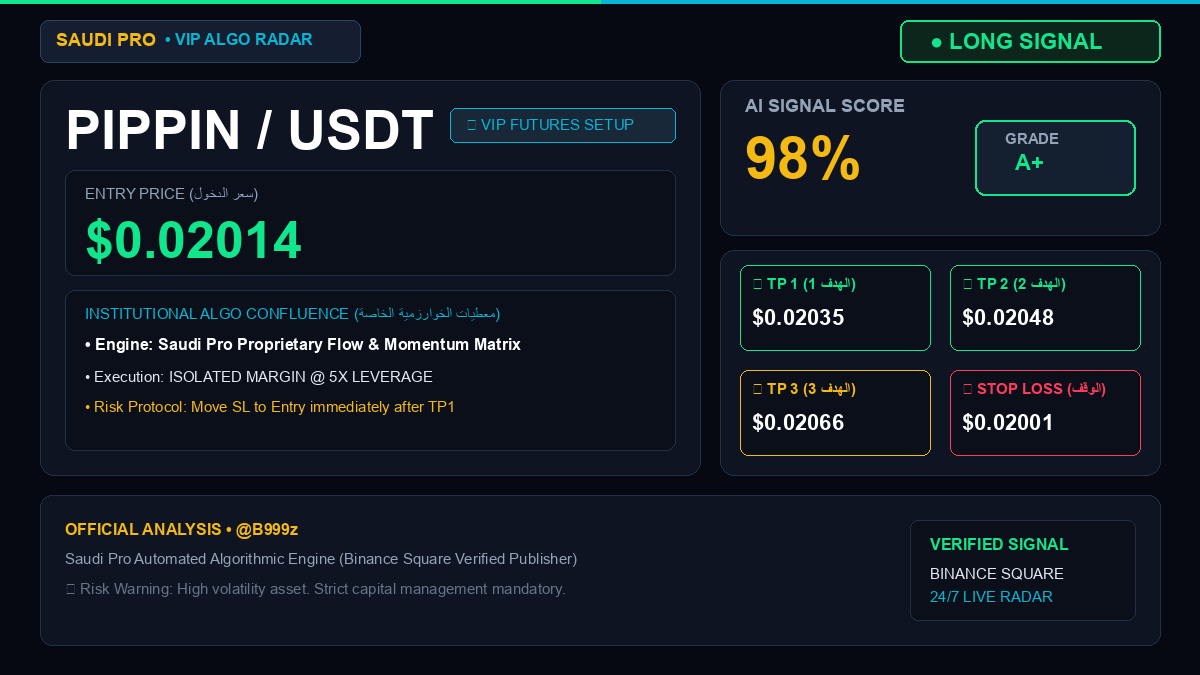Click the Risk Warning icon
This screenshot has height=675, width=1200.
[x=70, y=589]
